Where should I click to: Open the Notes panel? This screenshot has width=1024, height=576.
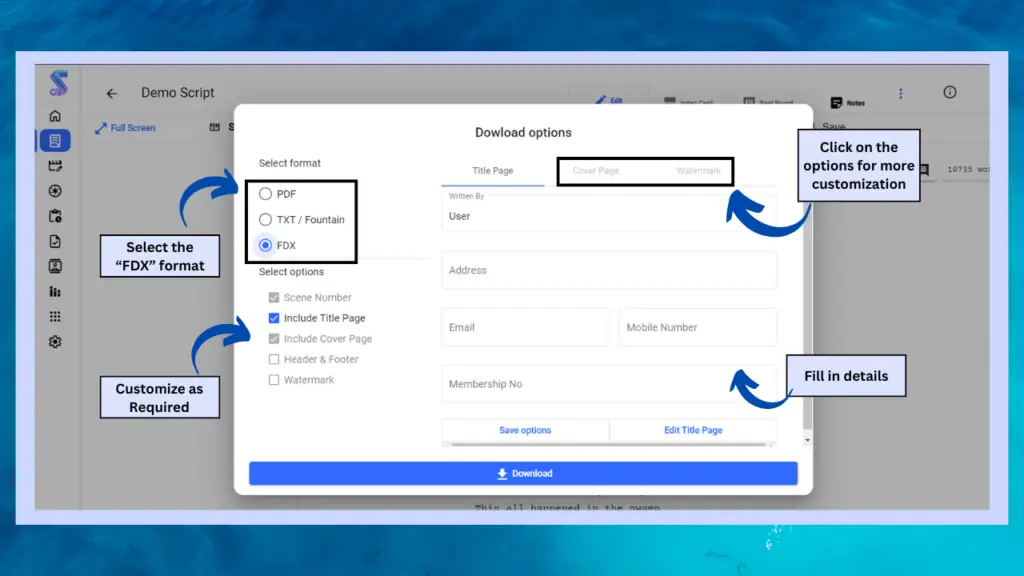[x=848, y=103]
